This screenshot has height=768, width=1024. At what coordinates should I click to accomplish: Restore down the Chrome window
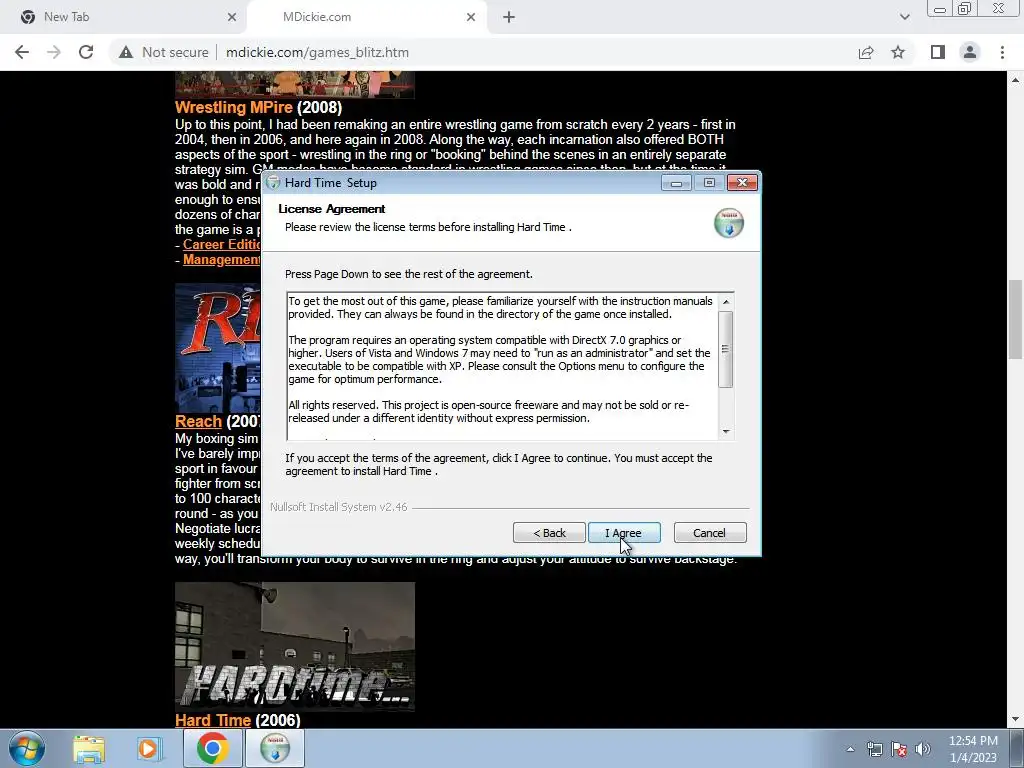click(965, 9)
